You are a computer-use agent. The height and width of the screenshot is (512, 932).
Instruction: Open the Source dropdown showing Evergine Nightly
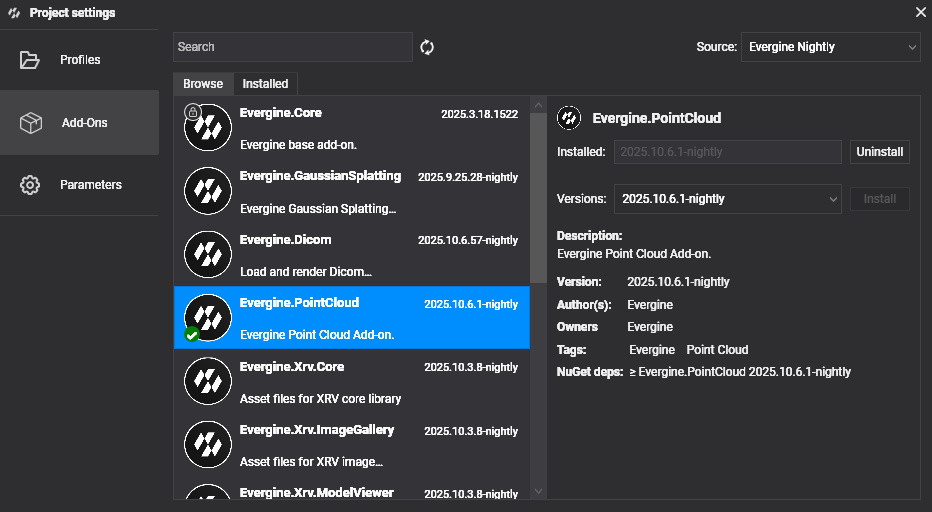click(830, 47)
